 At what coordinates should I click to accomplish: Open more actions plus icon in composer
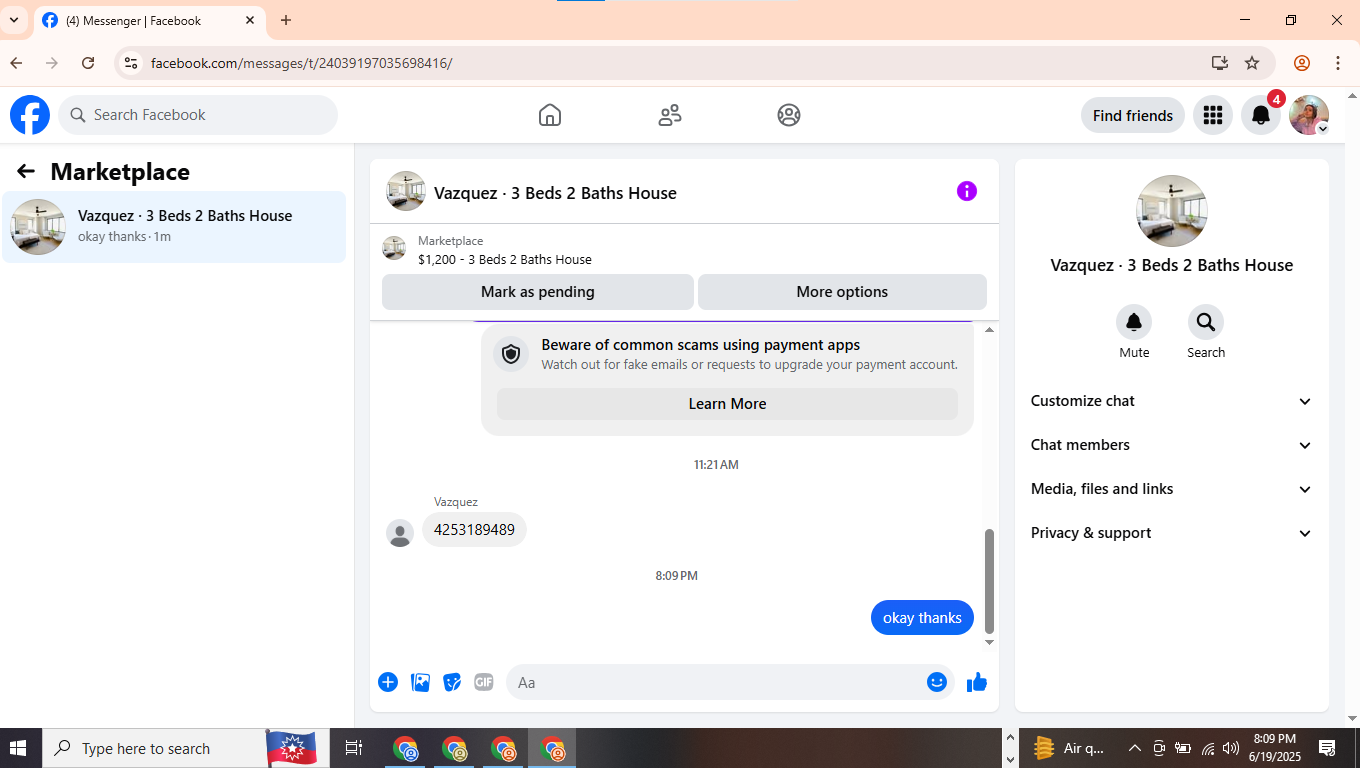point(388,682)
